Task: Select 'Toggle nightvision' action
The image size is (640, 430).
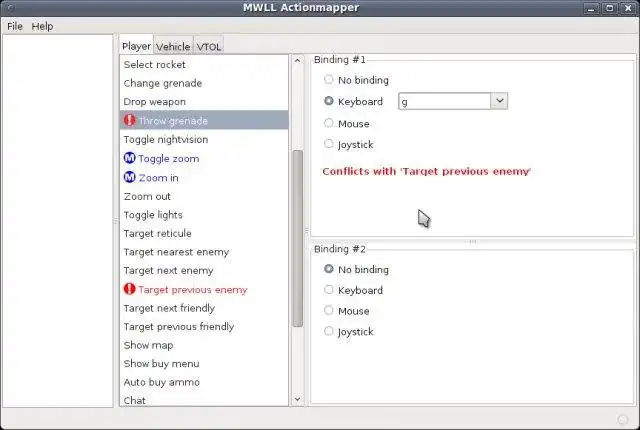Action: click(x=204, y=140)
